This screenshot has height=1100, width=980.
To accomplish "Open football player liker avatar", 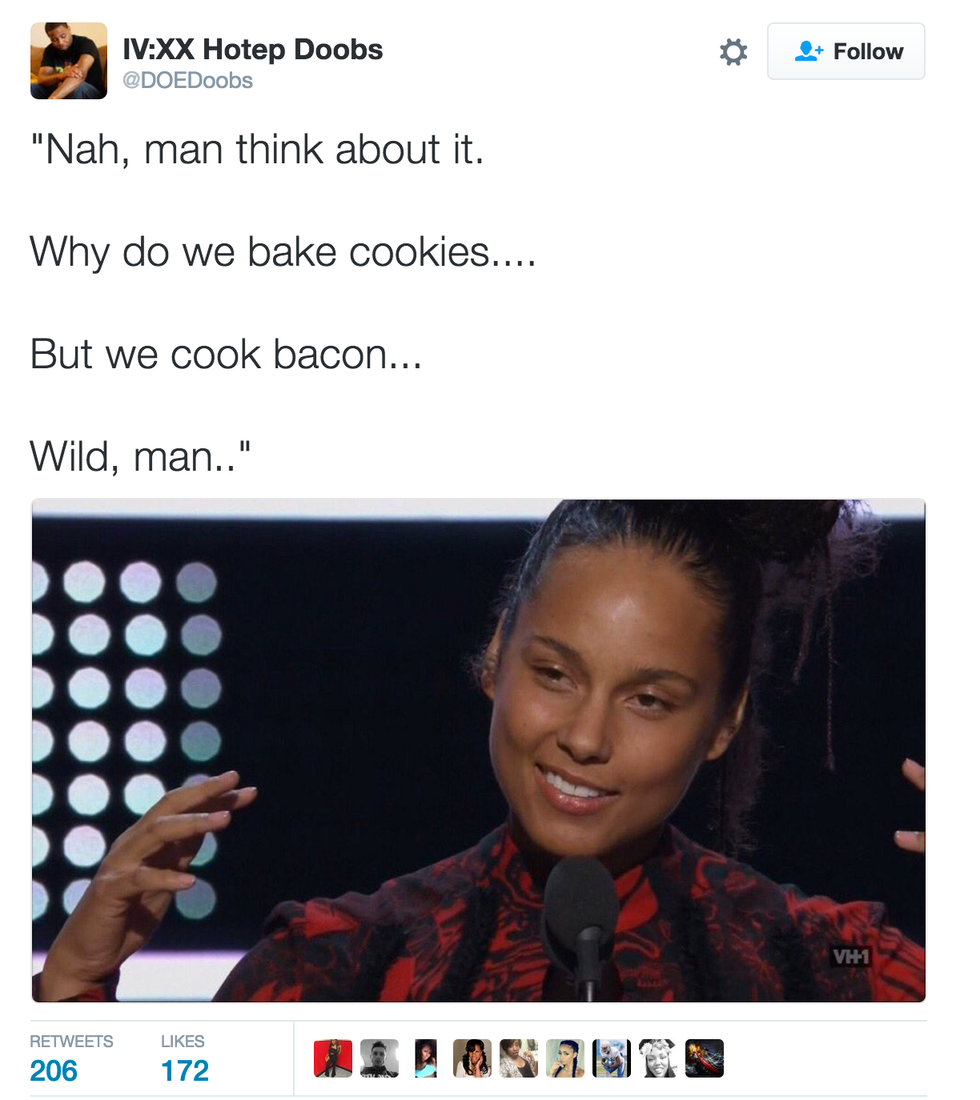I will point(611,1058).
